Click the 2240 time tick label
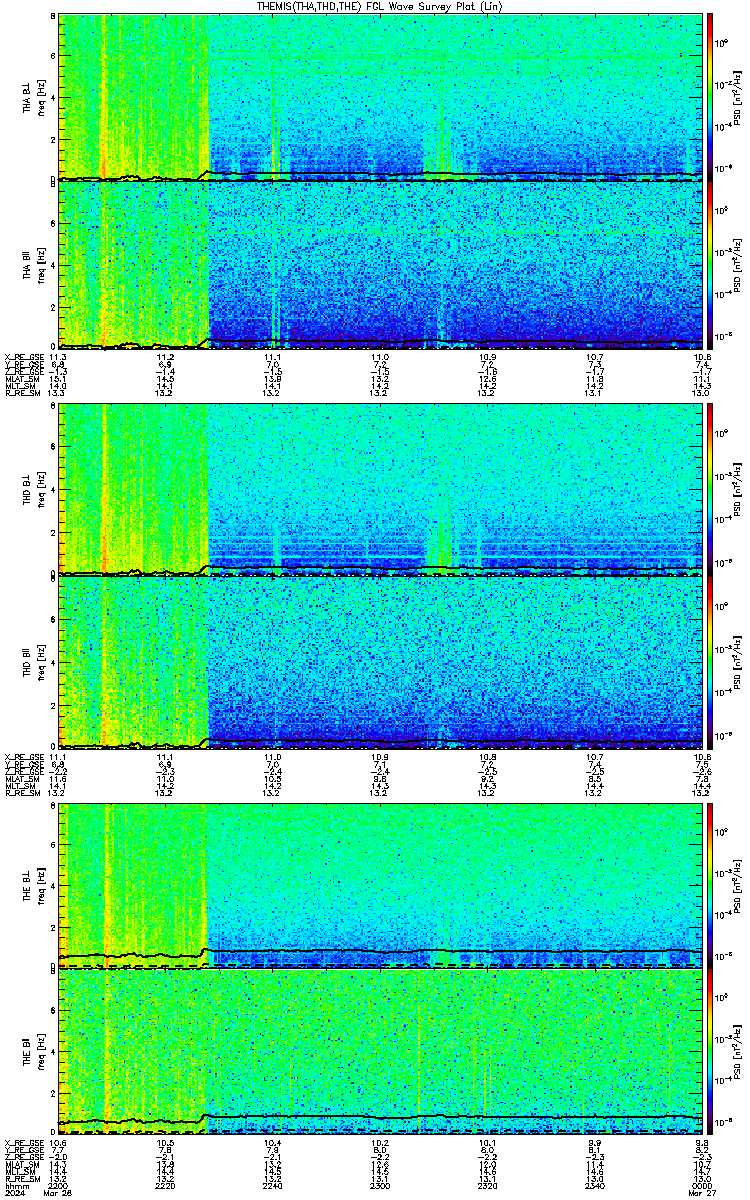Screen dimensions: 750x1200 [272, 1186]
